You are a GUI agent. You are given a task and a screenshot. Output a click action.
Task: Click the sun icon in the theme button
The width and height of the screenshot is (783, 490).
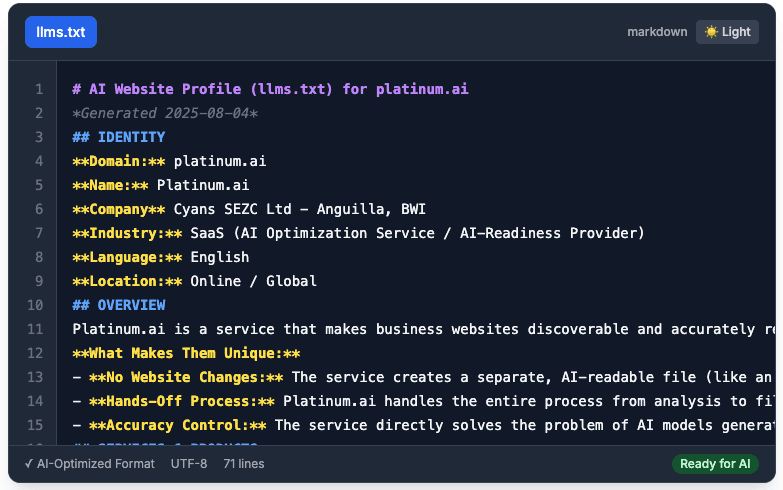tap(711, 32)
